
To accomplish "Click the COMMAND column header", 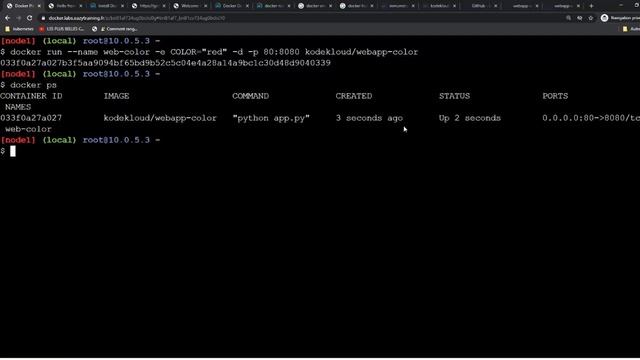I will tap(251, 96).
